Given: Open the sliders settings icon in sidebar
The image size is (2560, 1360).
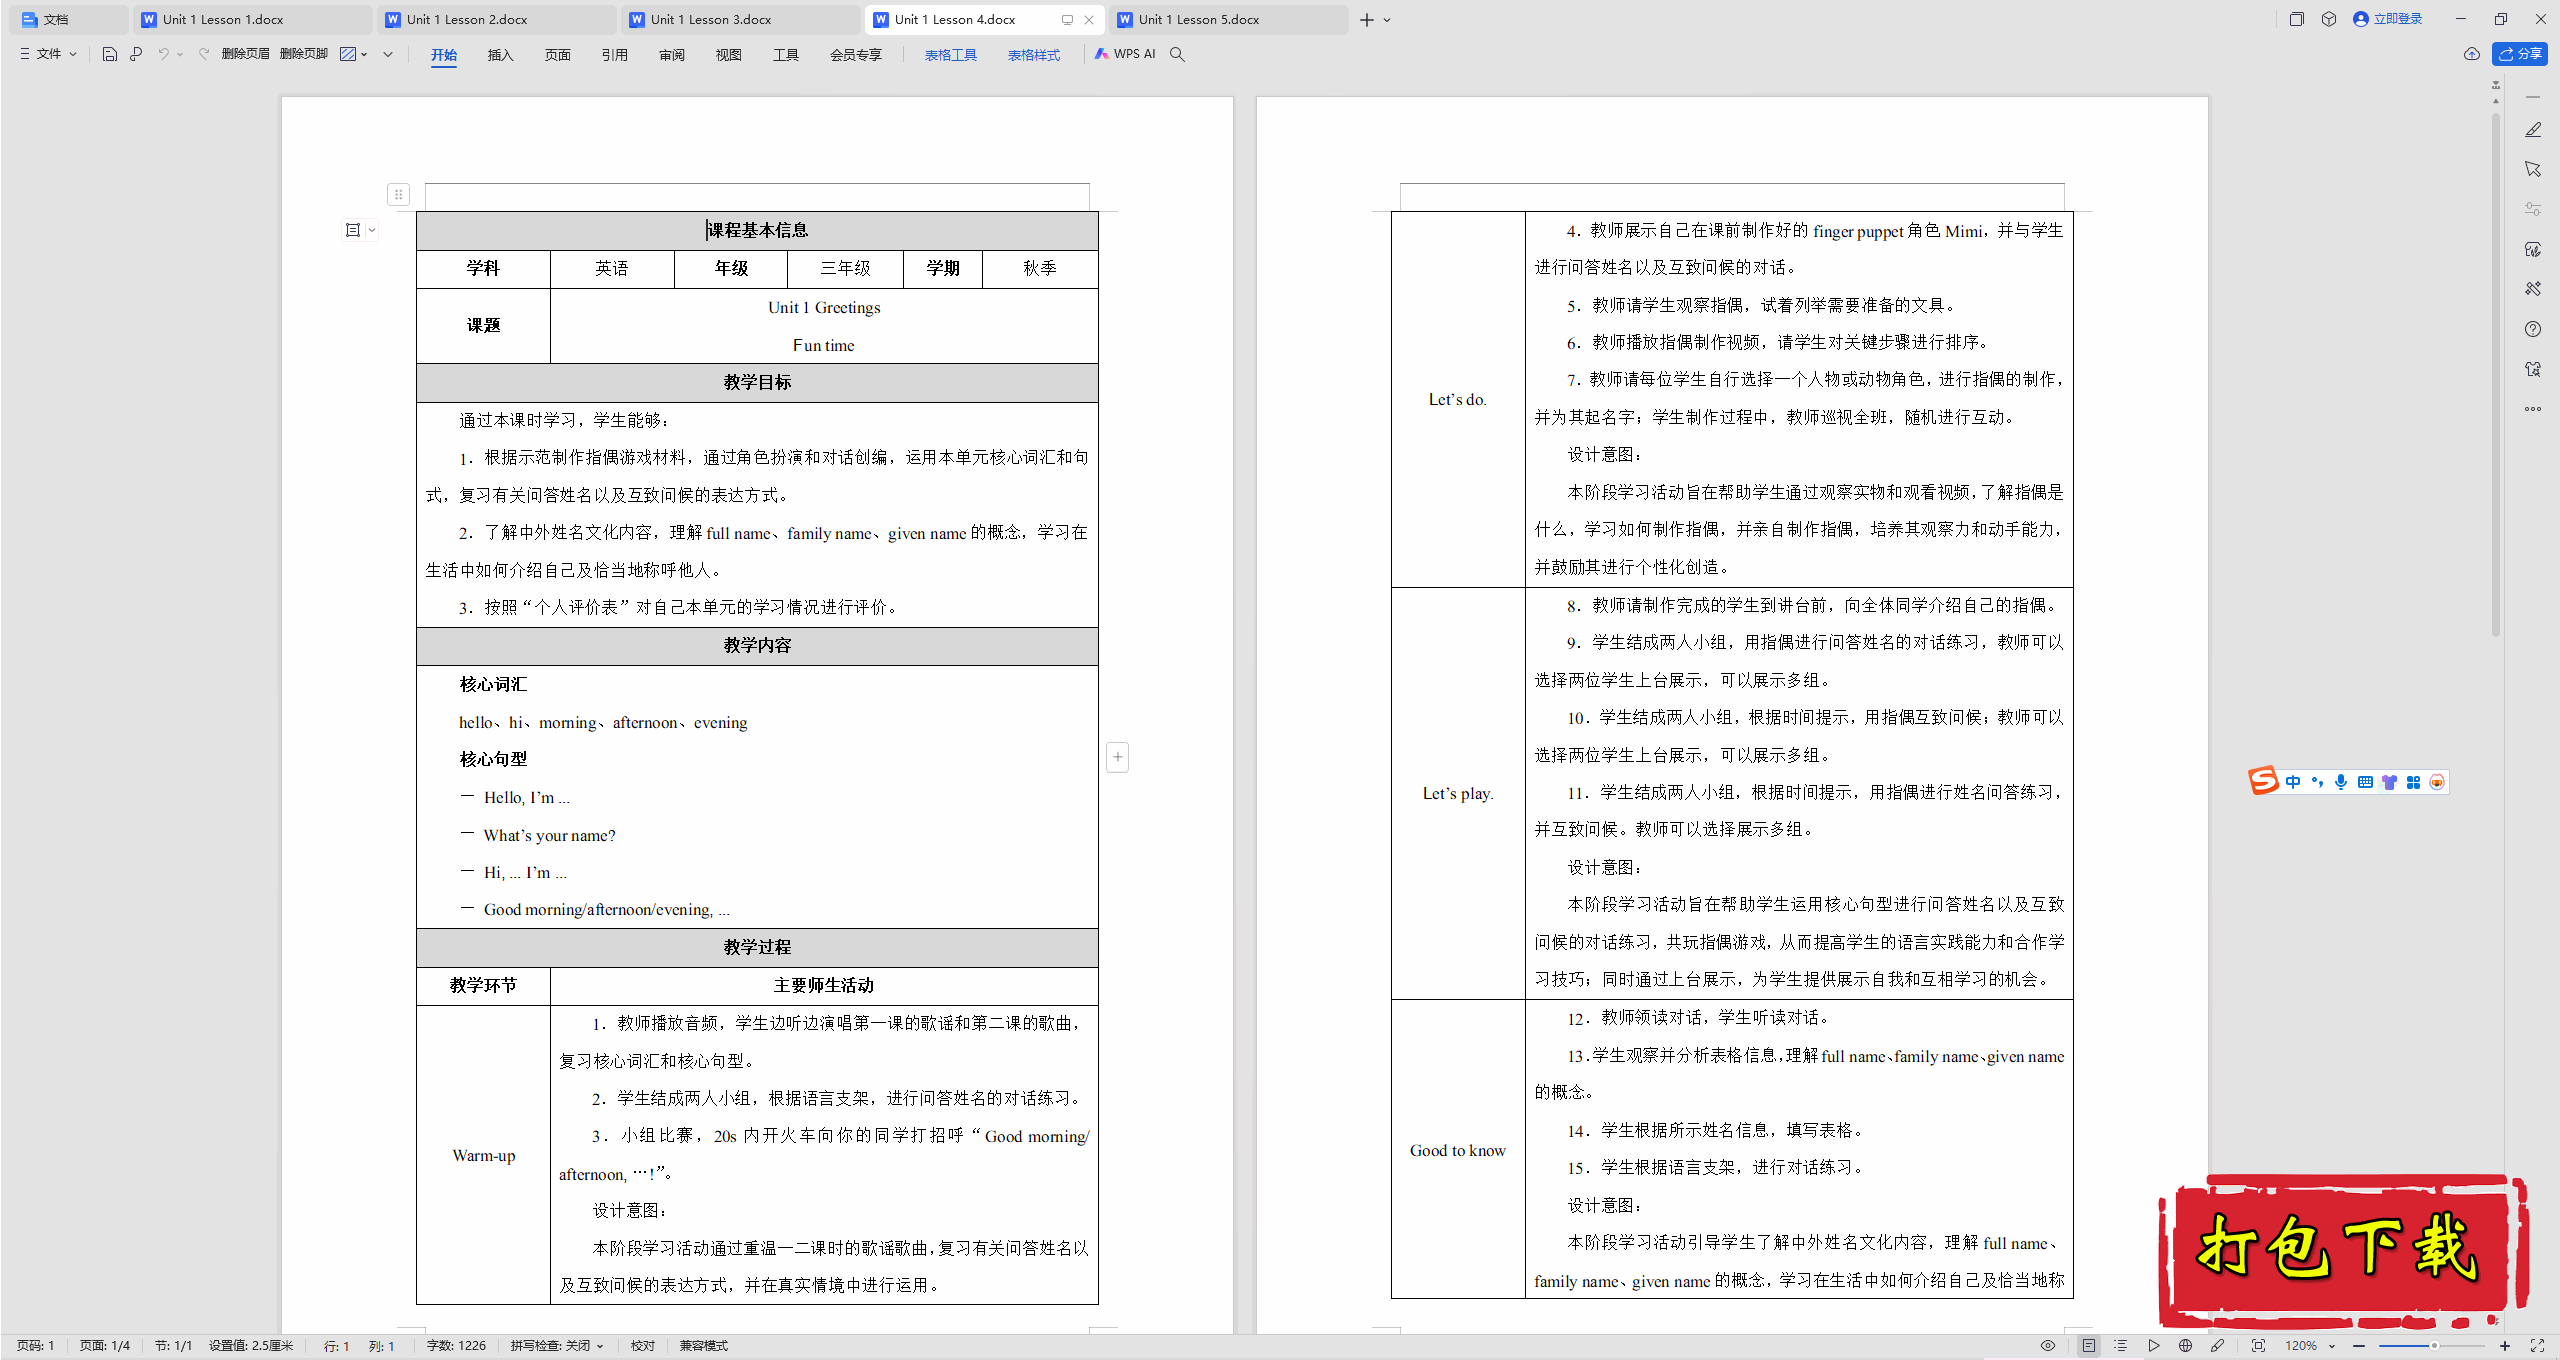Looking at the screenshot, I should click(x=2533, y=209).
